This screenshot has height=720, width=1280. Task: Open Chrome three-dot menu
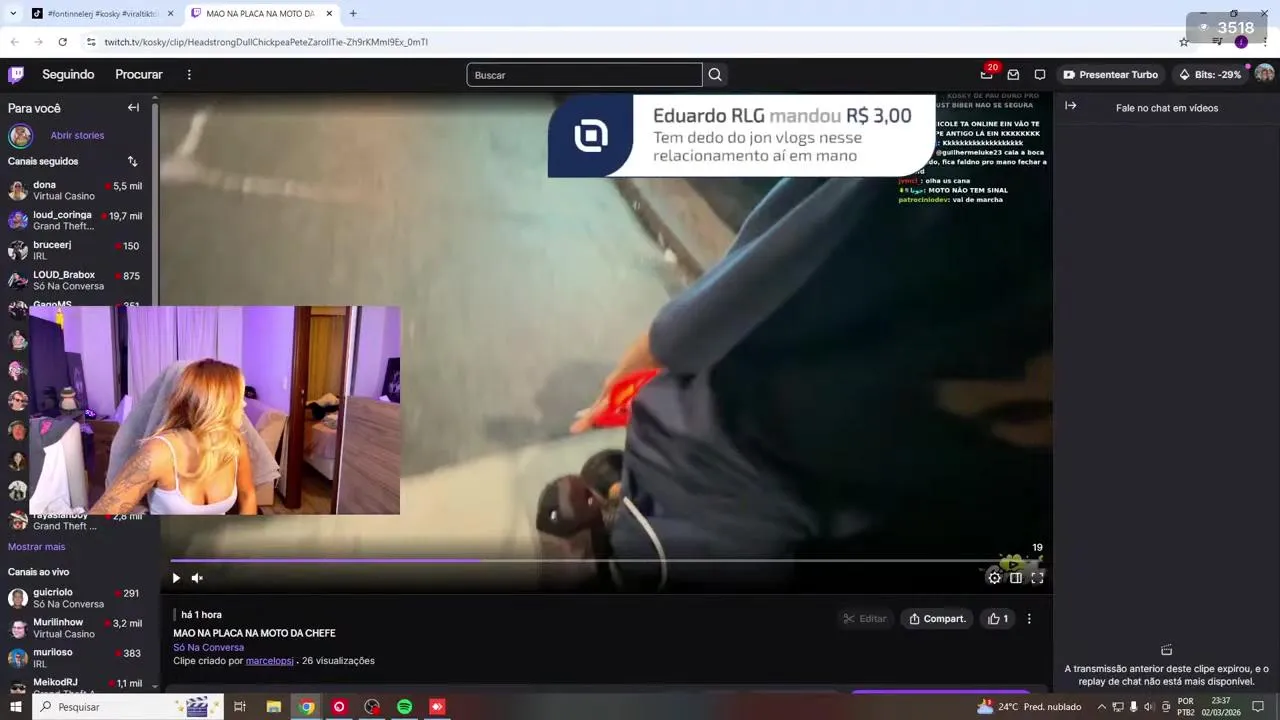(x=1266, y=42)
